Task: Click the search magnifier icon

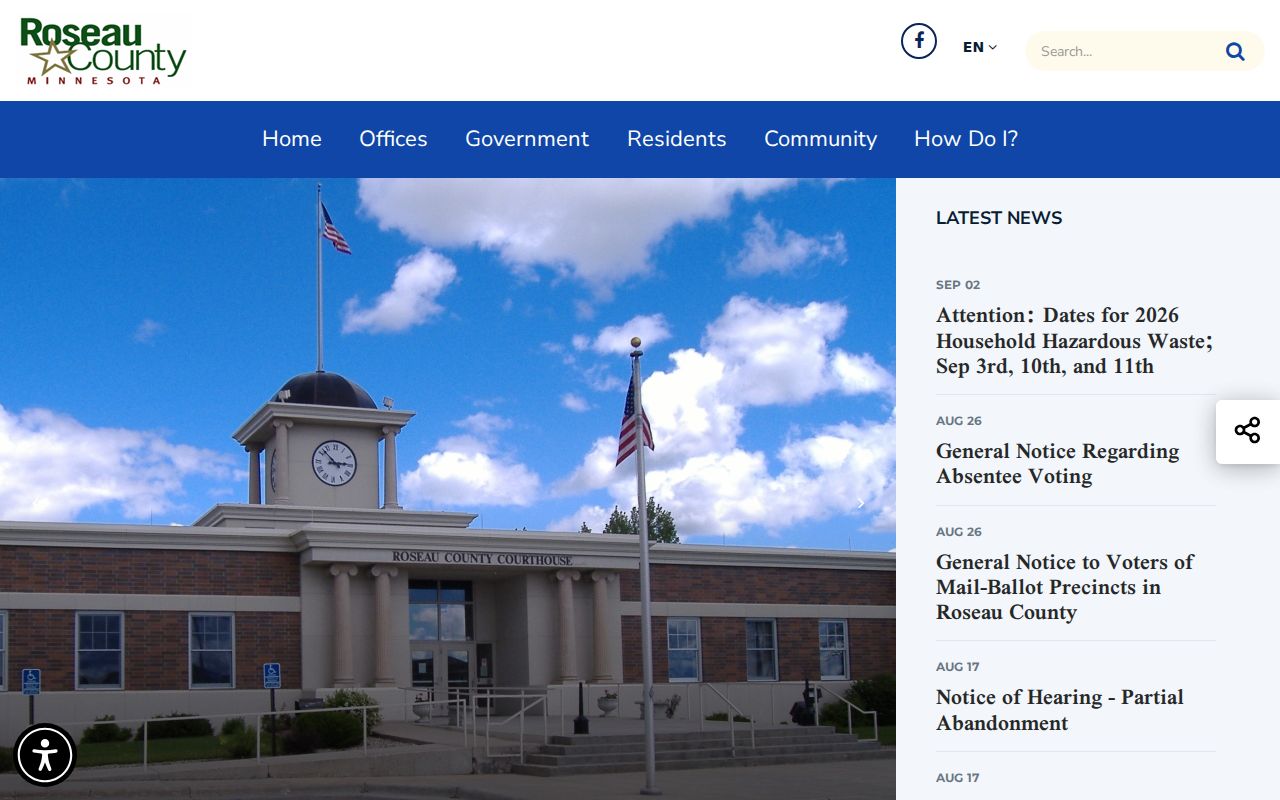Action: click(1235, 51)
